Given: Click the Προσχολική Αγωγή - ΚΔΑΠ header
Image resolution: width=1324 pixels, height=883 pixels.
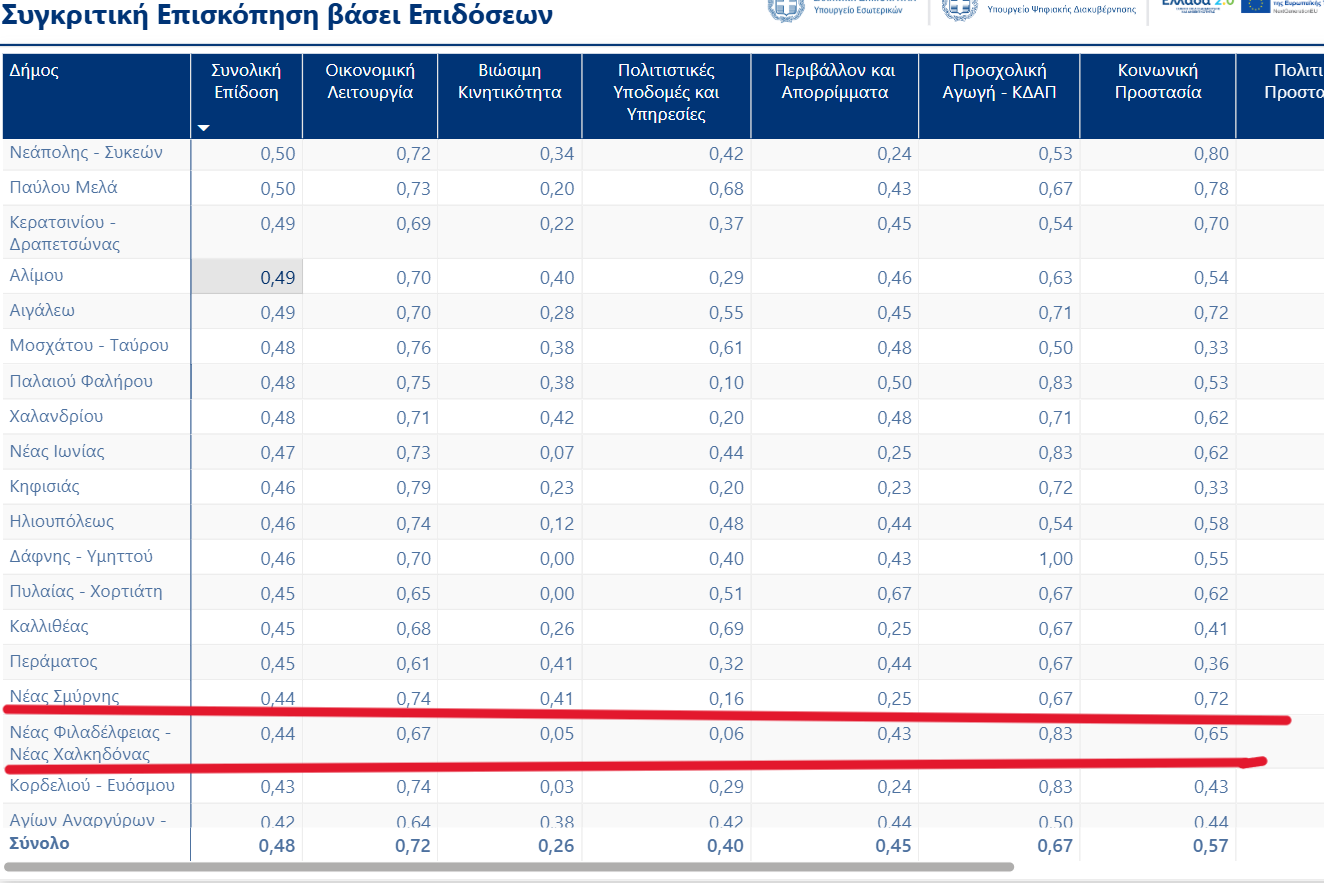Looking at the screenshot, I should click(x=998, y=81).
